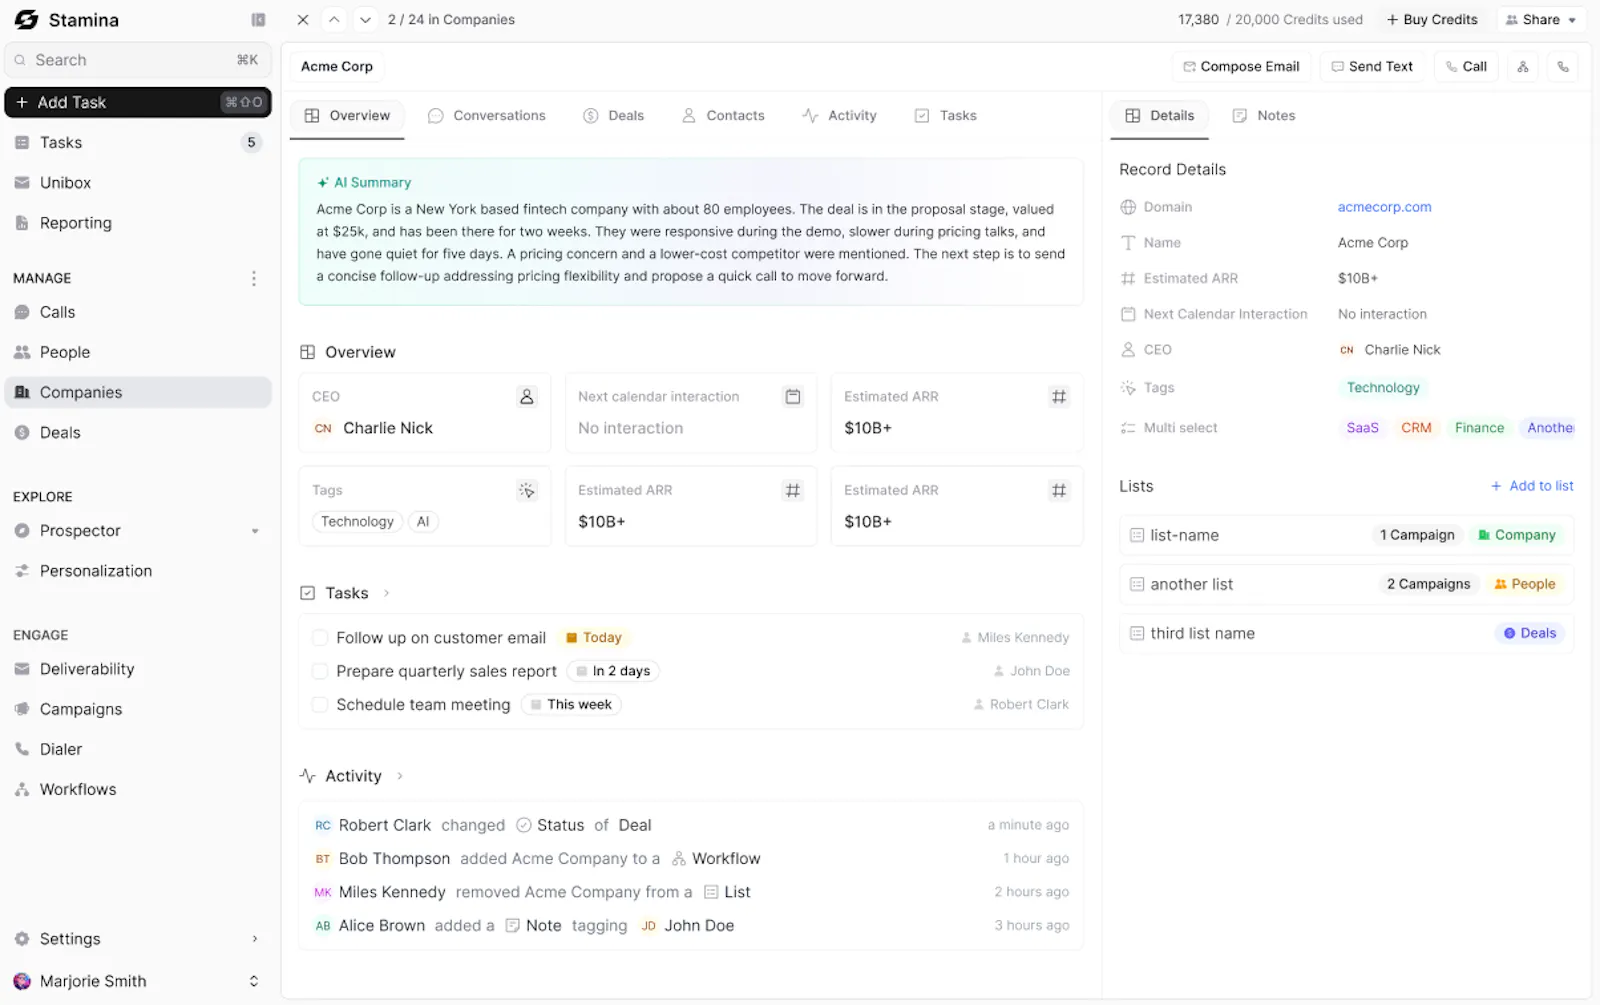Switch to the Tasks tab

click(945, 116)
